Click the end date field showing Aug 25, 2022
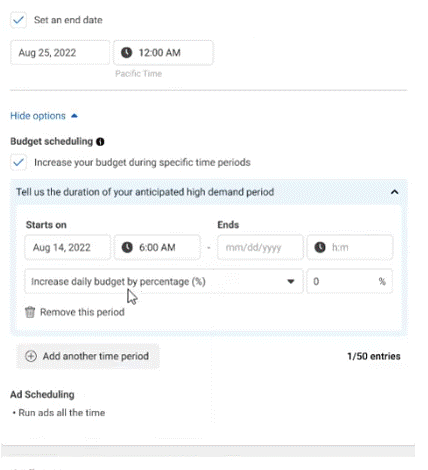This screenshot has width=428, height=470. (x=60, y=53)
